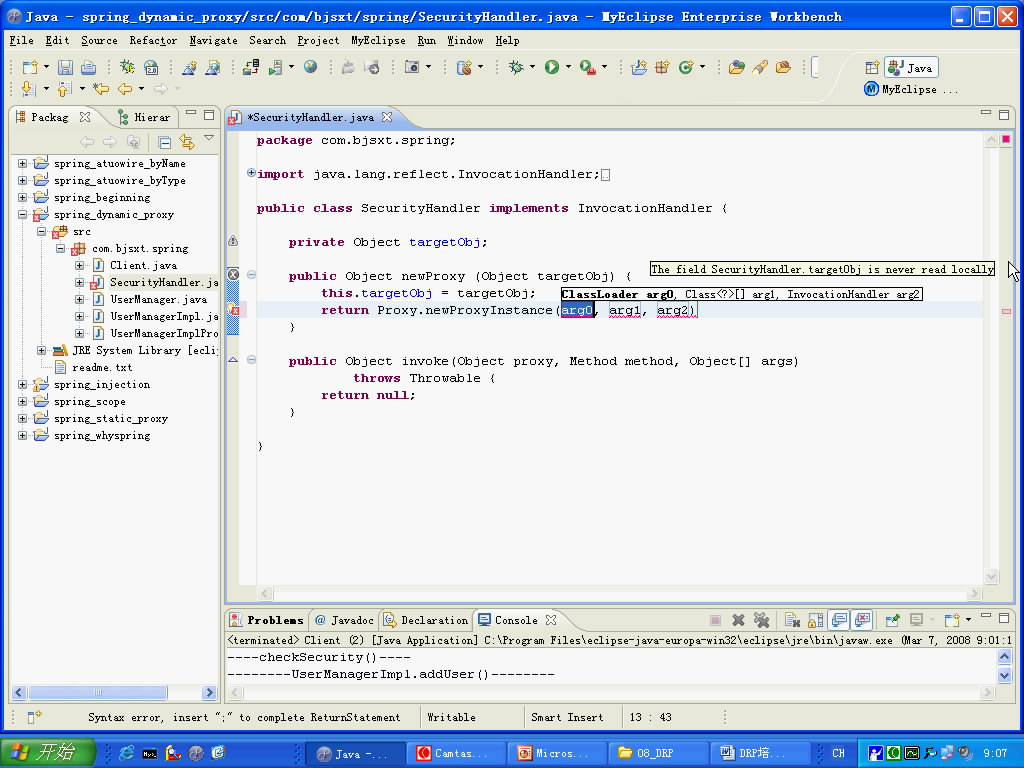The image size is (1024, 768).
Task: Click the green Run button in toolbar
Action: tap(551, 67)
